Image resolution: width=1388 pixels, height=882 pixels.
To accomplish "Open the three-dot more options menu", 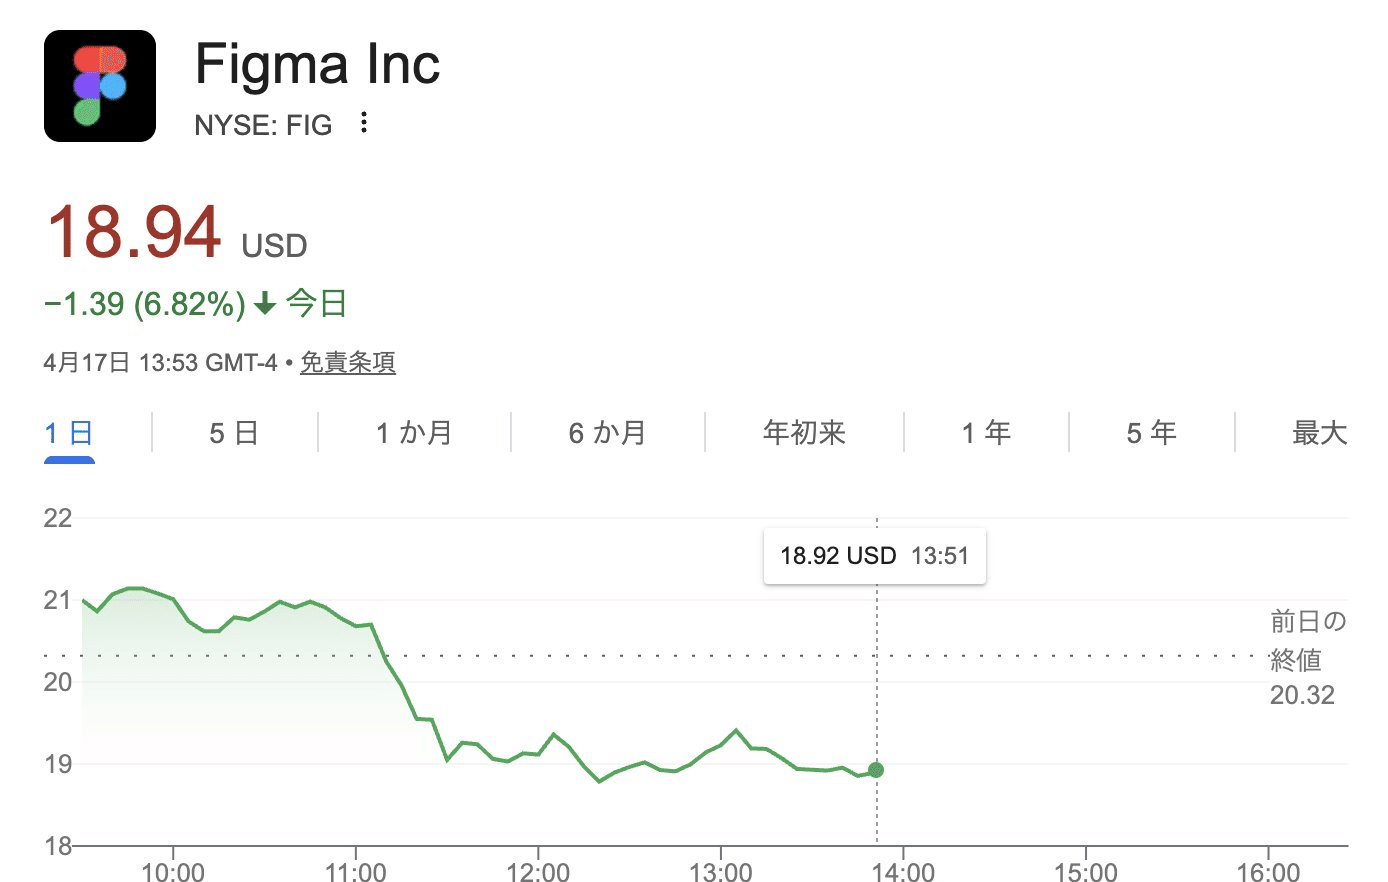I will click(364, 123).
